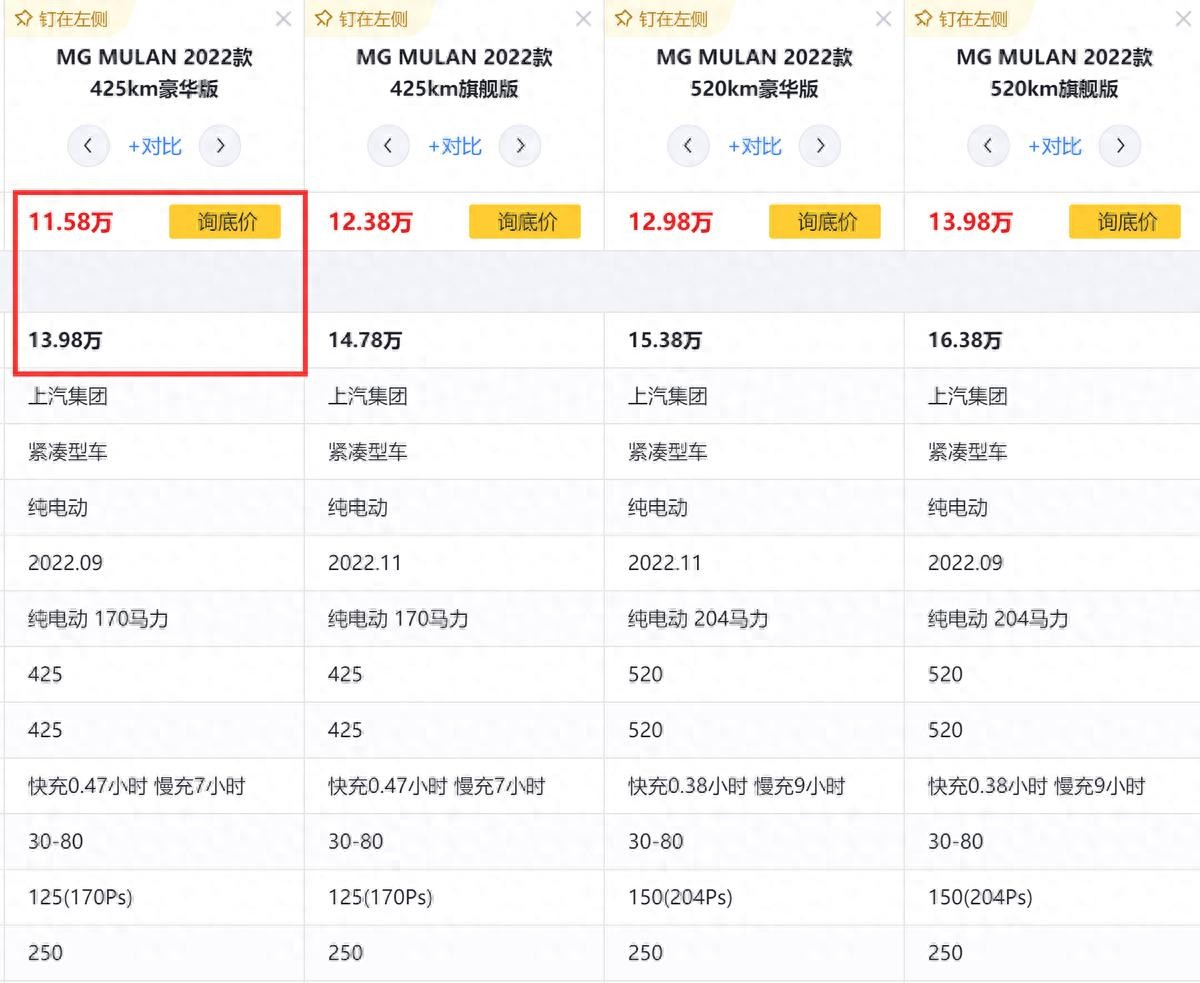Open the MG MULAN 2022款 425km豪华版 title
This screenshot has height=983, width=1200.
click(x=155, y=73)
